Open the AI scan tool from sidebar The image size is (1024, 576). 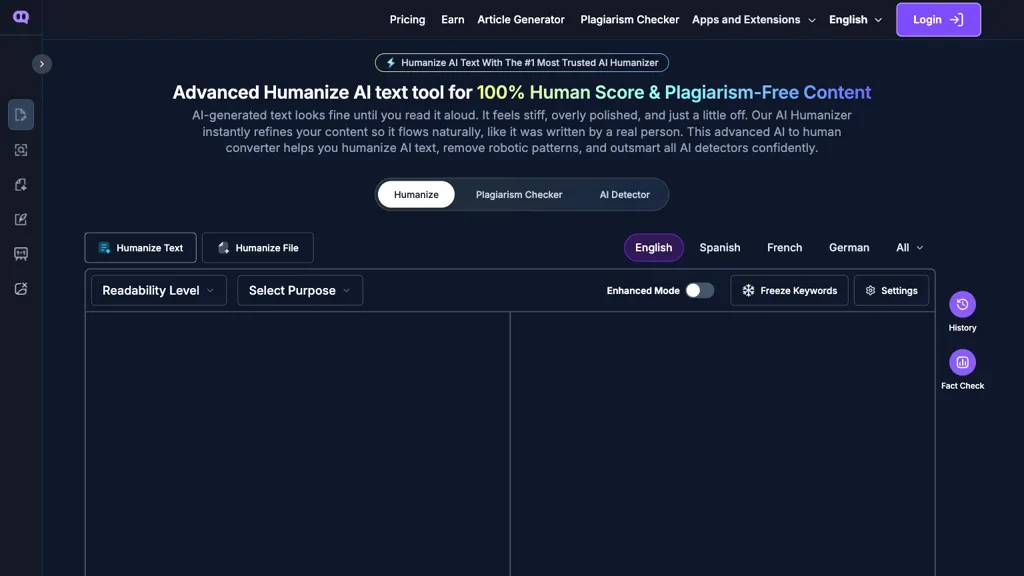[x=20, y=149]
